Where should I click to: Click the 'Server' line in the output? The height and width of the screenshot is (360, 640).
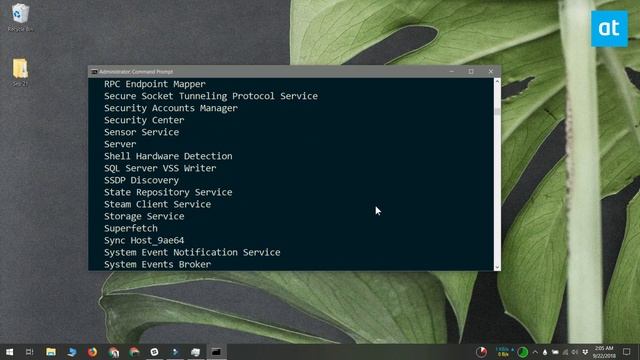click(x=120, y=144)
